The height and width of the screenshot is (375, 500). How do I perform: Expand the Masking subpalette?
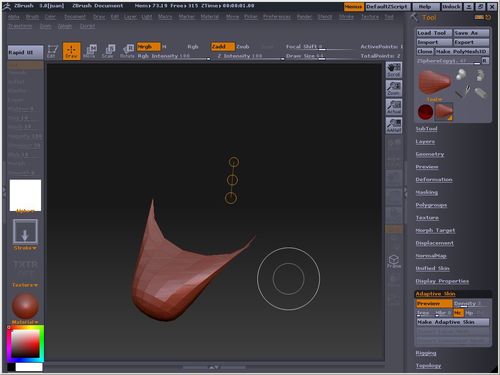click(x=427, y=192)
